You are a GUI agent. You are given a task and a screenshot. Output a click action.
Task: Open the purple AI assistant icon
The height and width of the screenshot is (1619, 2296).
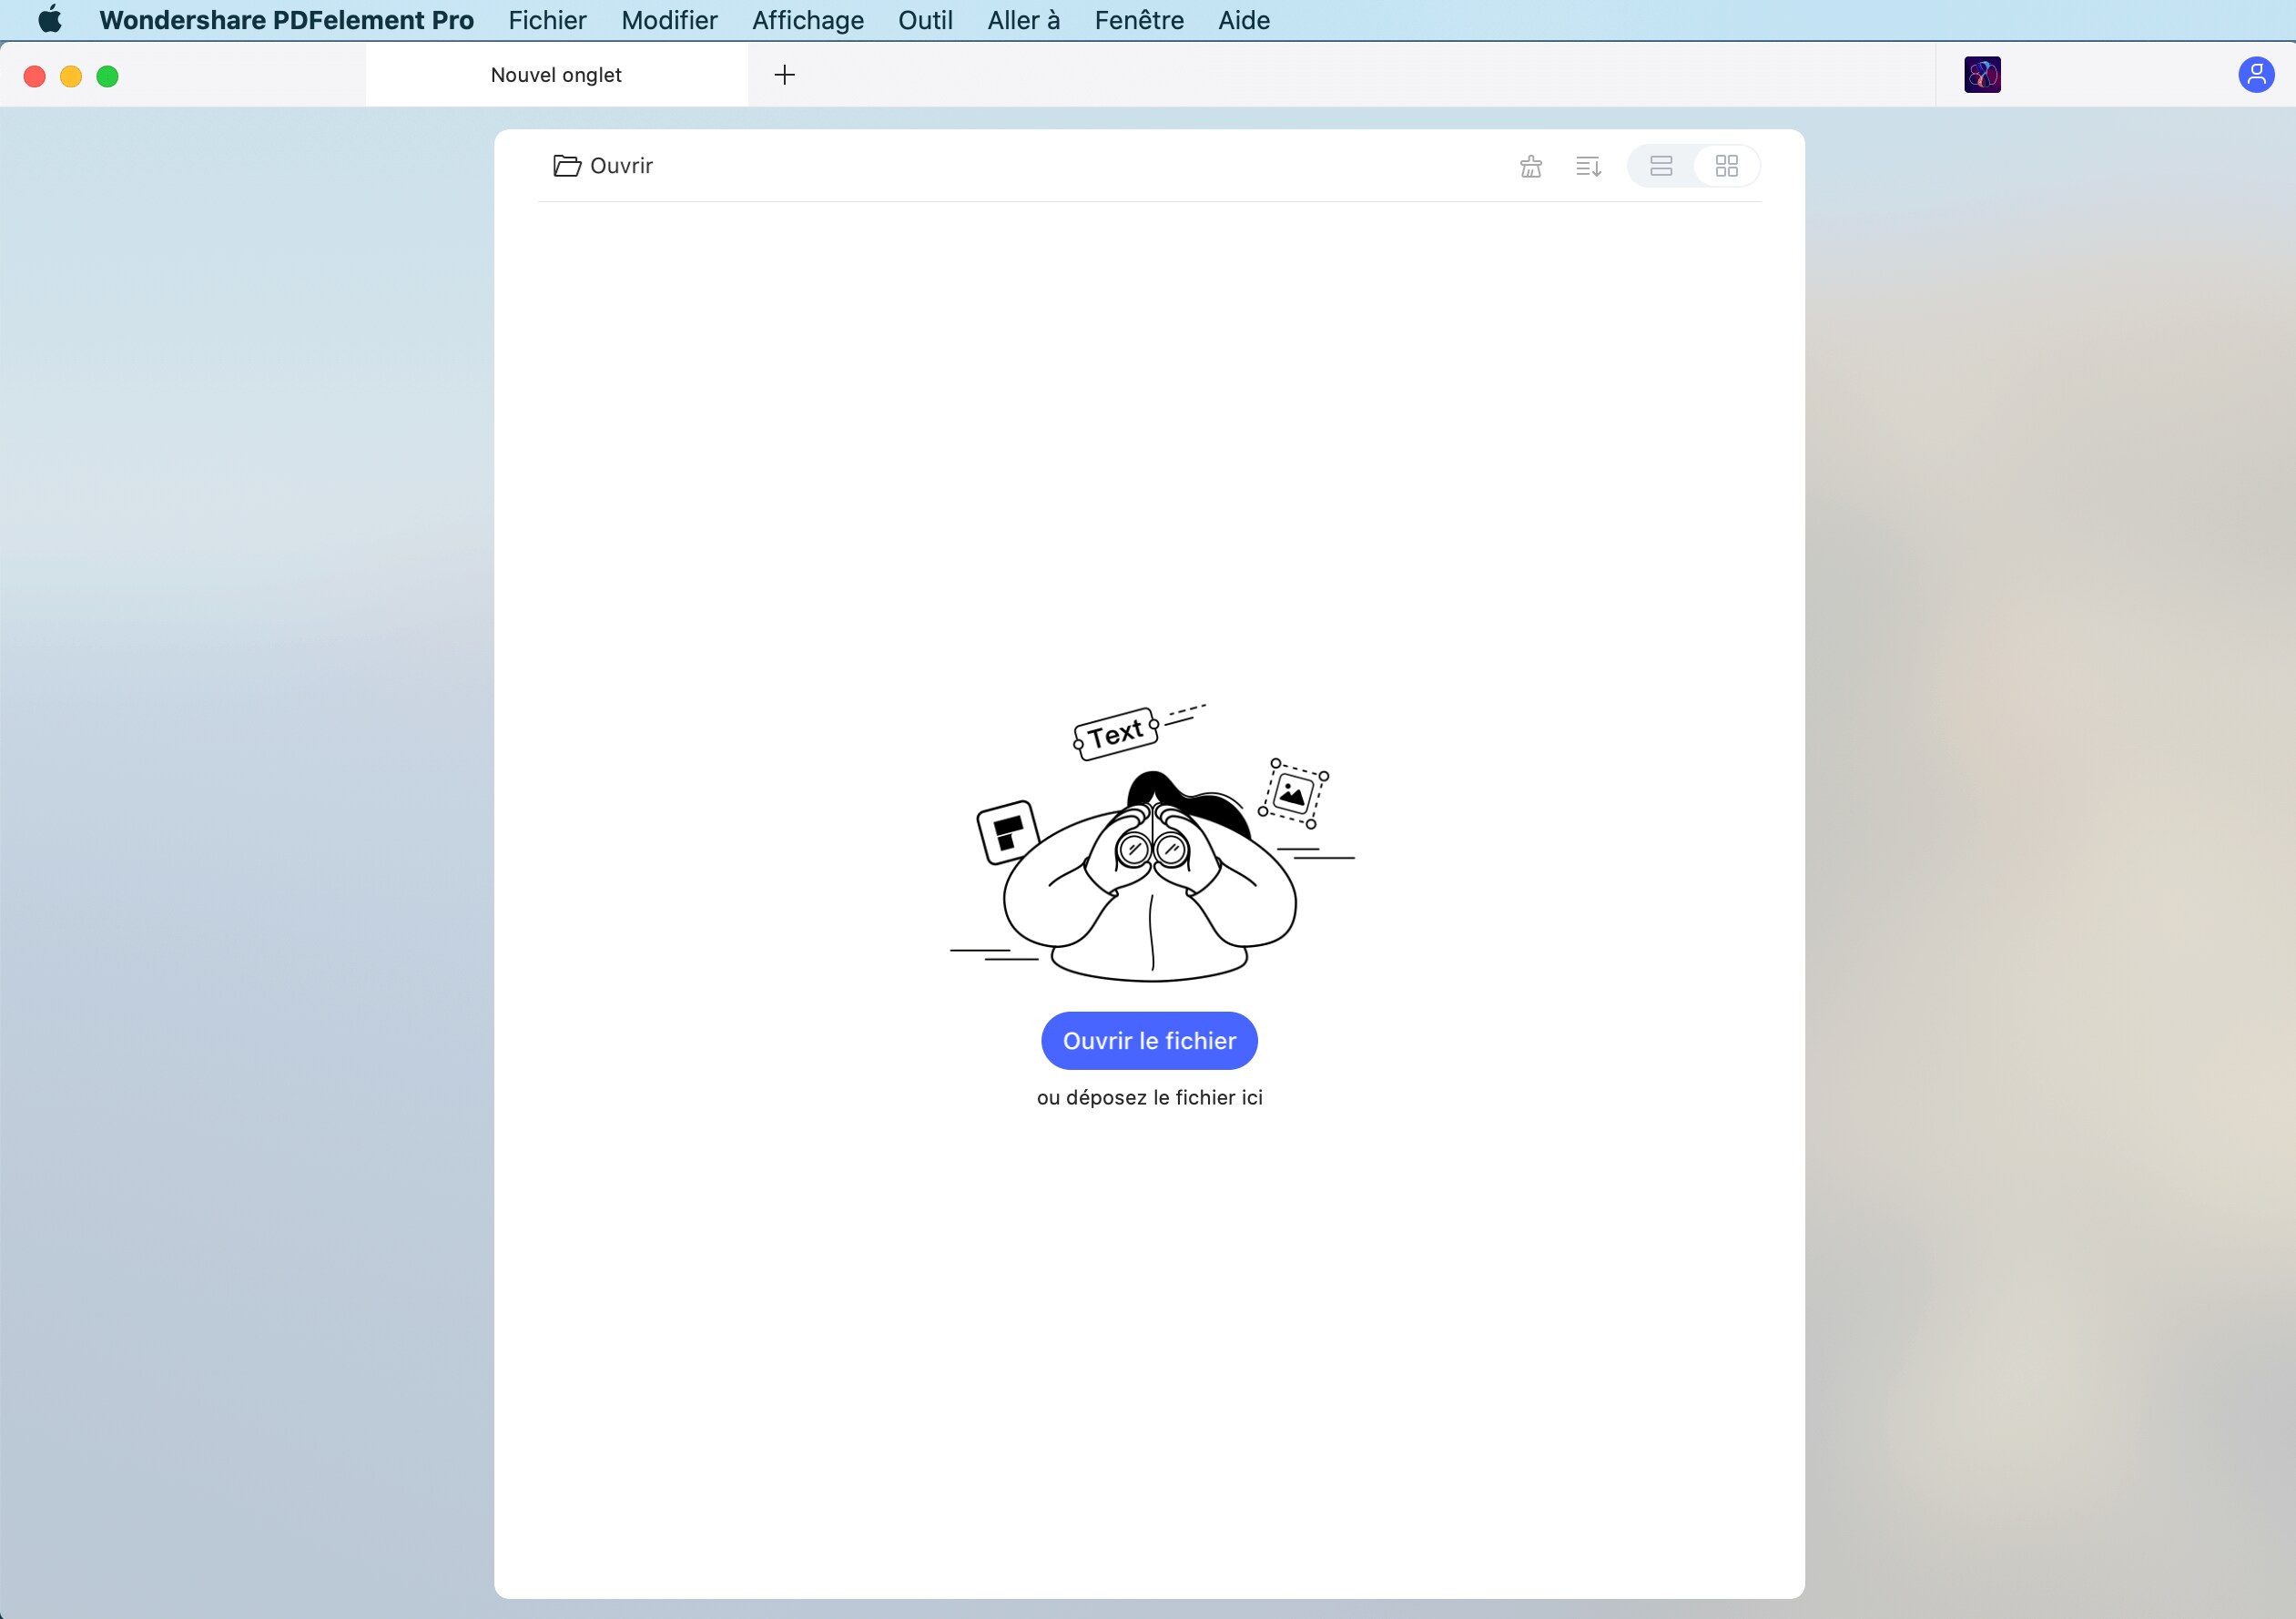pos(1983,75)
